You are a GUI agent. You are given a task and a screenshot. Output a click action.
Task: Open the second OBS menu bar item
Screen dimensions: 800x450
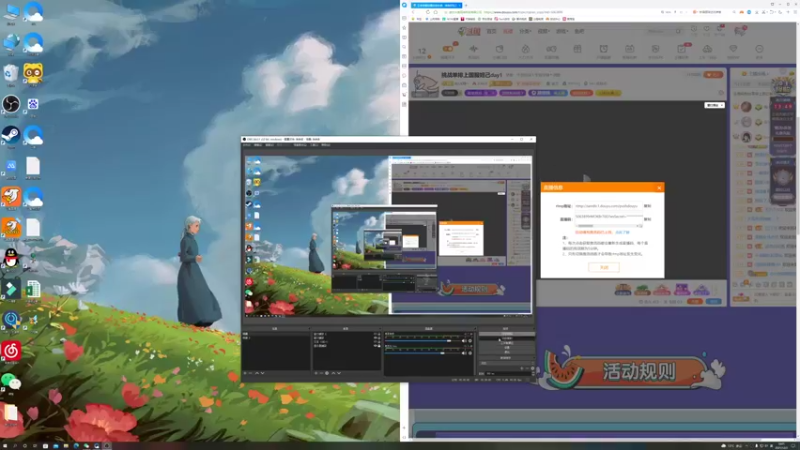pyautogui.click(x=258, y=145)
